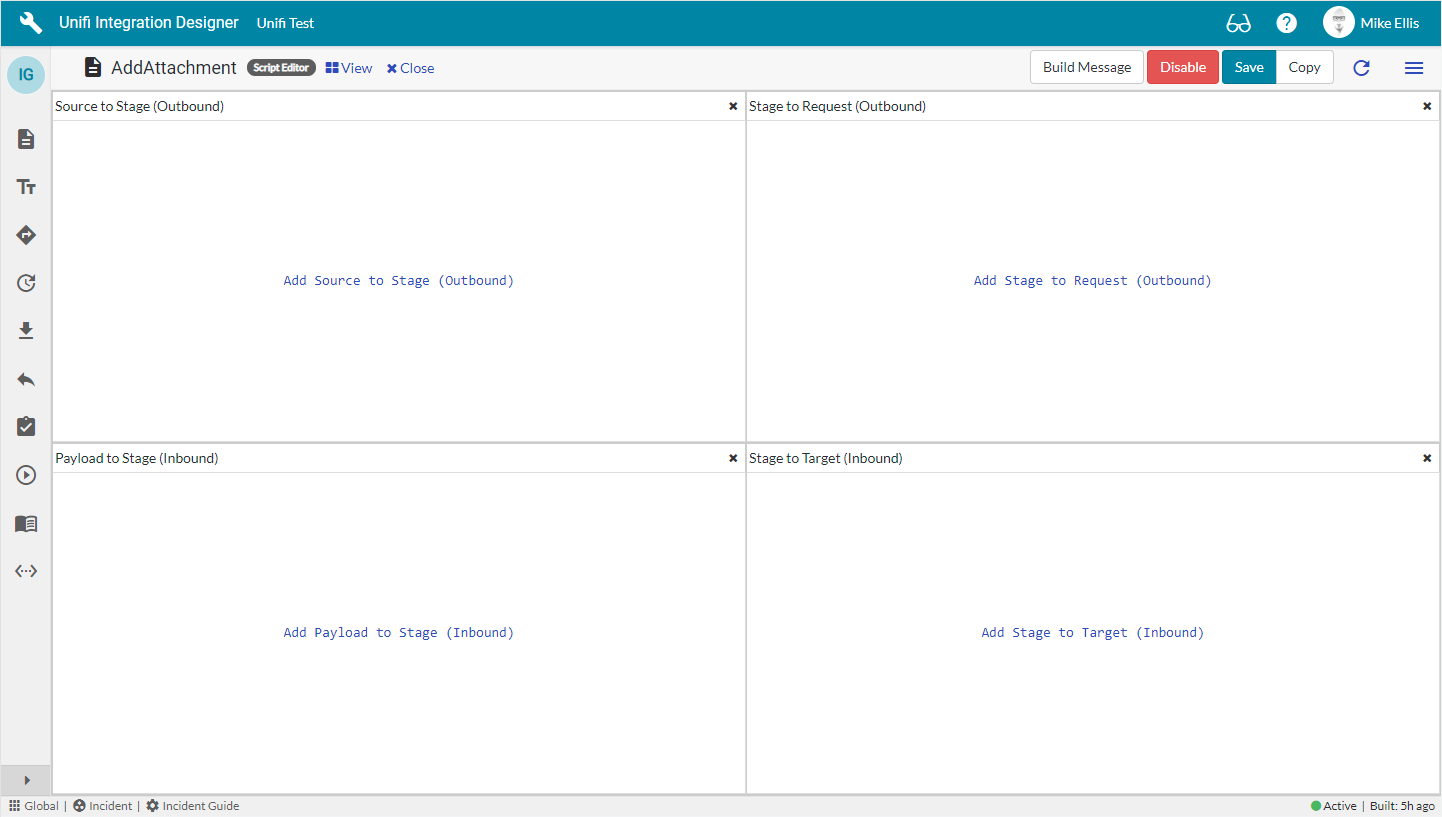Open the text fields icon in sidebar
This screenshot has height=817, width=1442.
[x=26, y=187]
